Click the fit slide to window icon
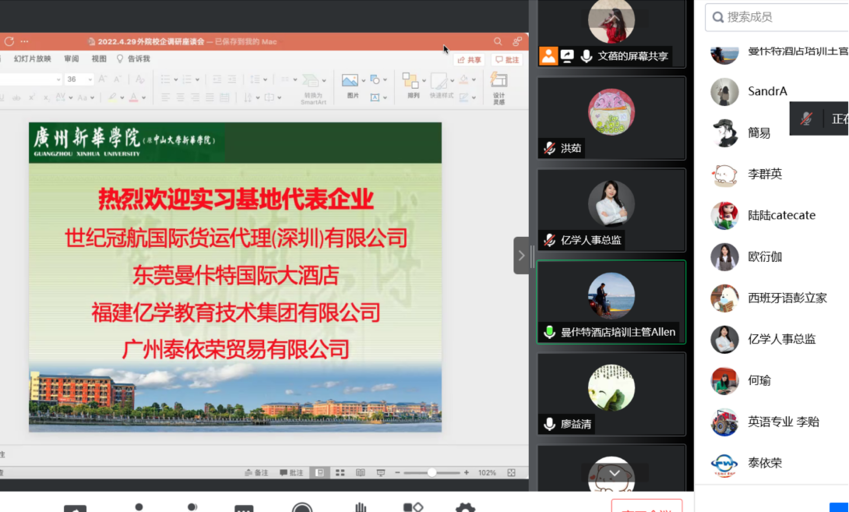This screenshot has width=849, height=512. pos(512,473)
